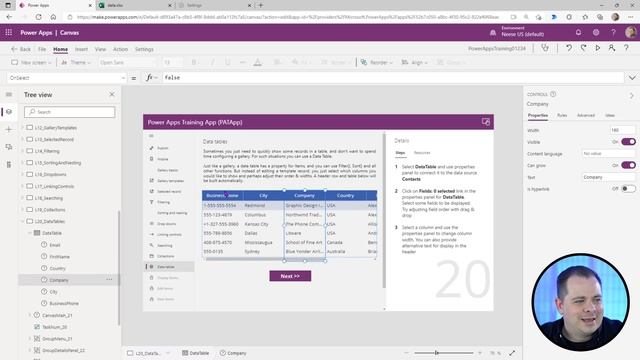Click the help question mark in purple header
640x360 pixels.
613,32
